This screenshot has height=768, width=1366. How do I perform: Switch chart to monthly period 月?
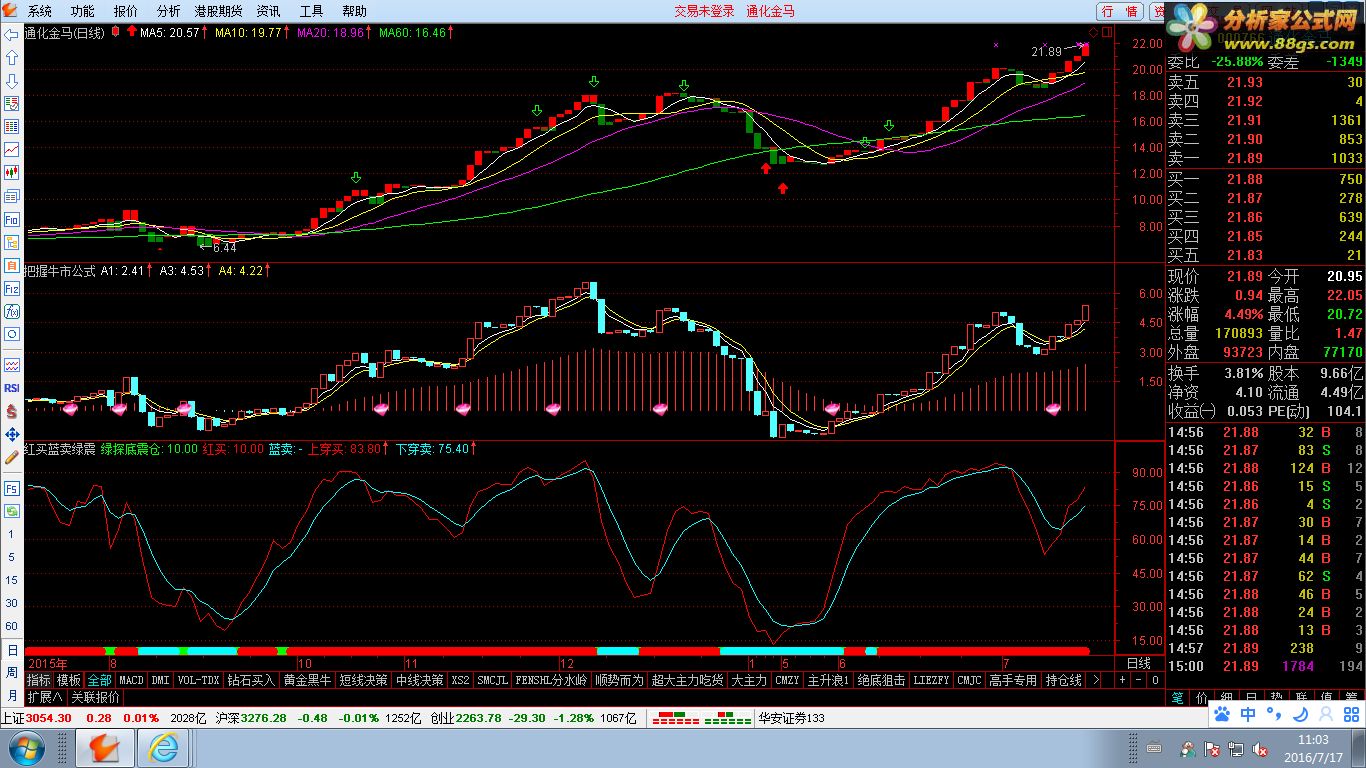(12, 695)
